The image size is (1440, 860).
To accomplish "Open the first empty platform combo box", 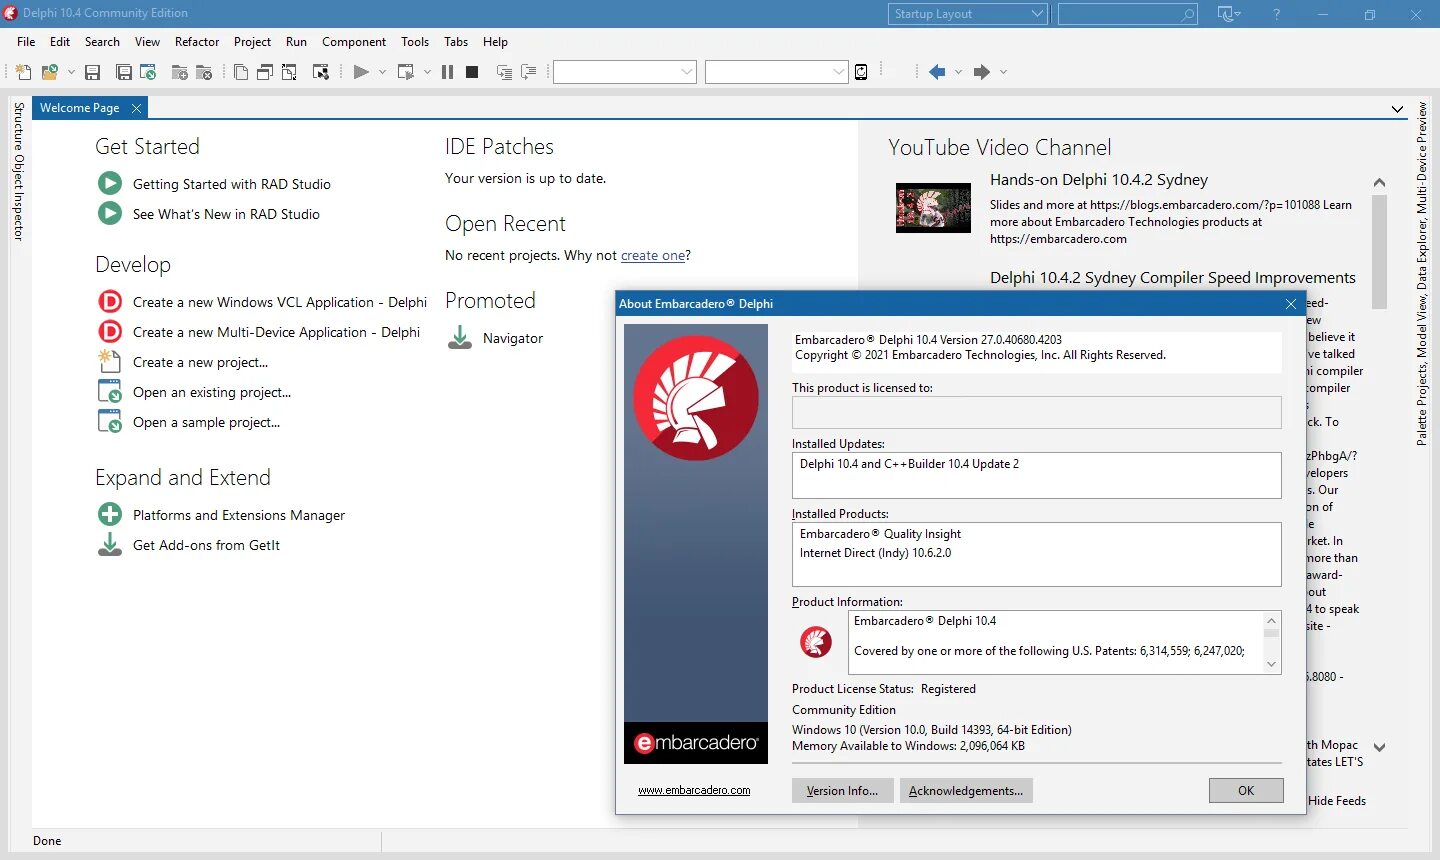I will [x=625, y=72].
